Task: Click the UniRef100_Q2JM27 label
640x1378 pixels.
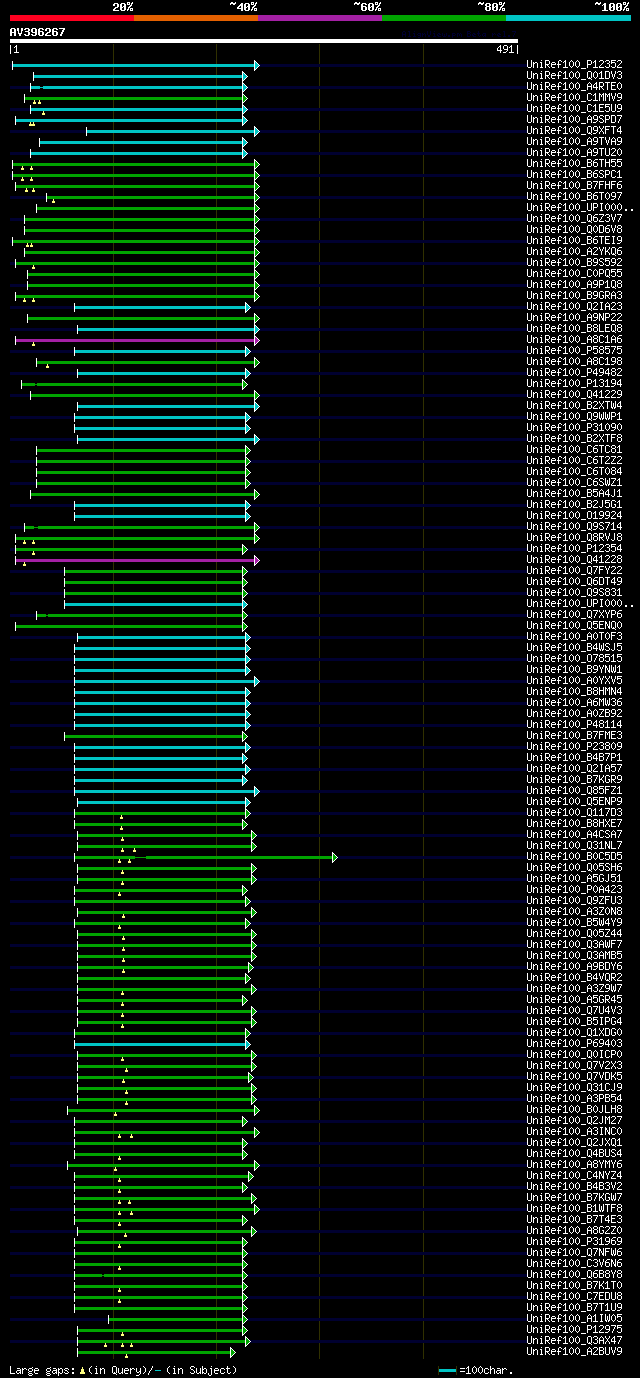Action: pos(574,1121)
